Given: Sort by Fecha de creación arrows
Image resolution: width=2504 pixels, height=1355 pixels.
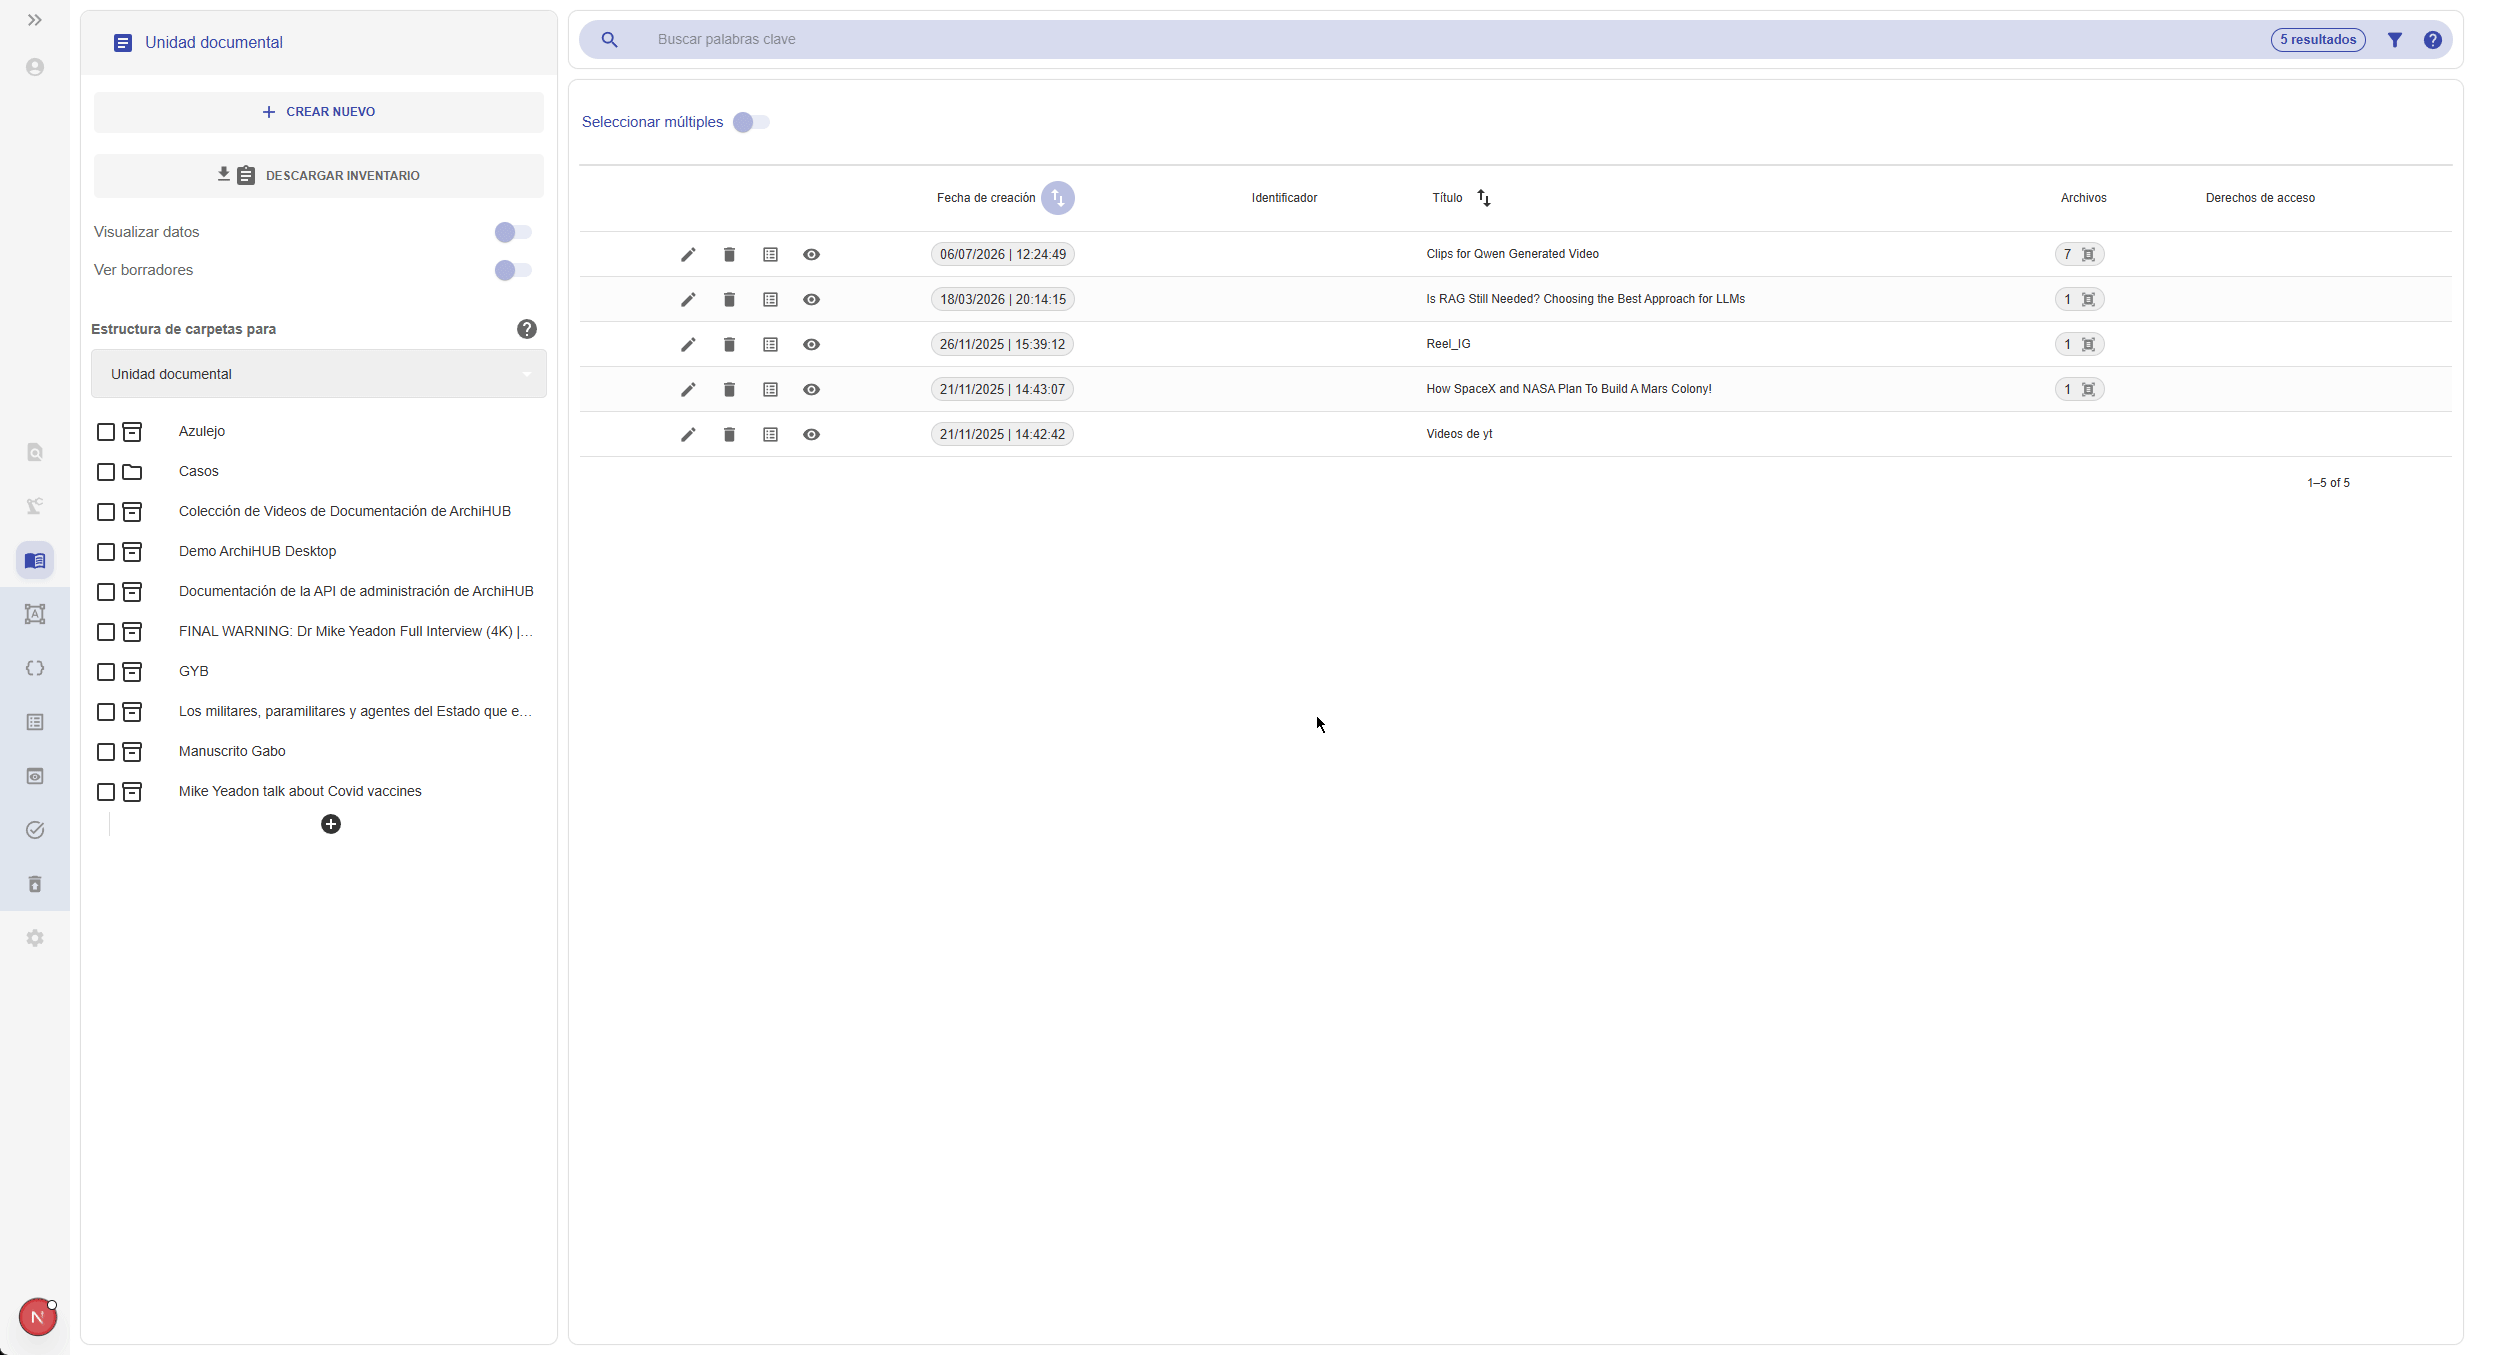Looking at the screenshot, I should point(1058,198).
